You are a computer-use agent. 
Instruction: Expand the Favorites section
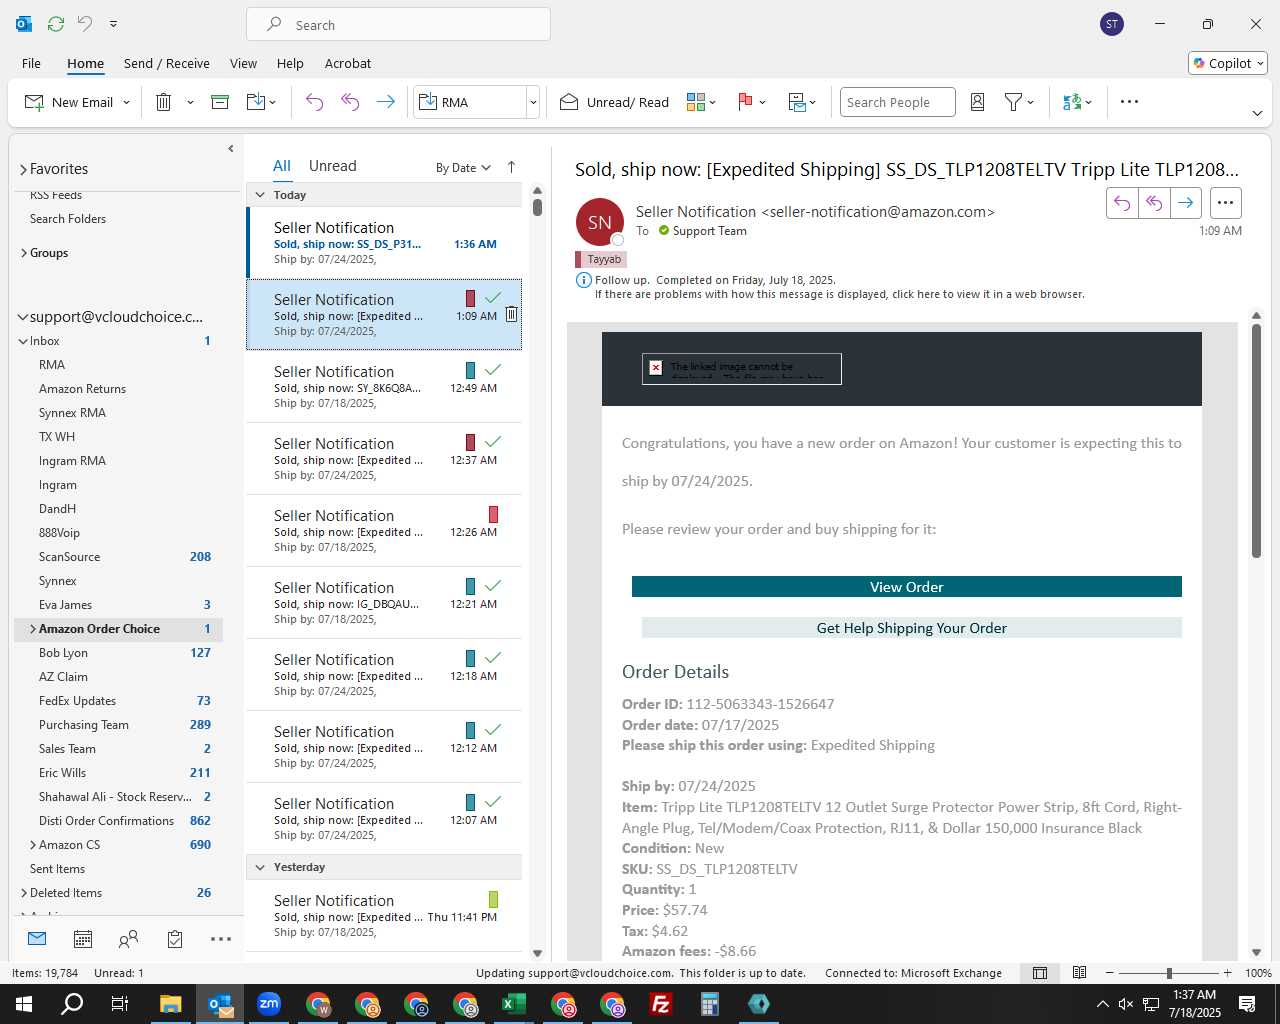pyautogui.click(x=23, y=169)
